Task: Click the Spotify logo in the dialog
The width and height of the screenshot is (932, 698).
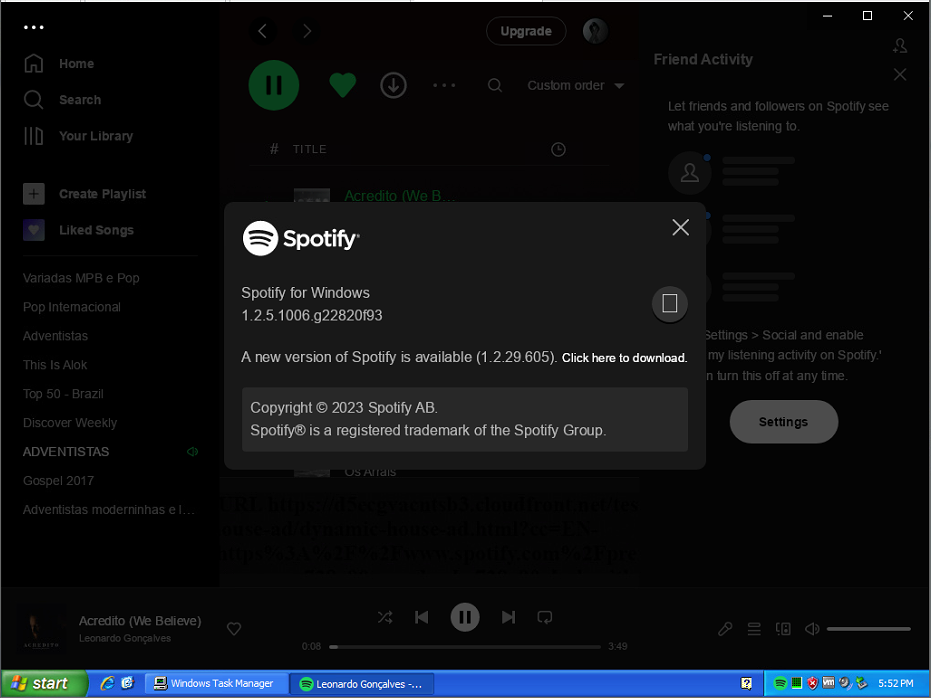Action: click(x=301, y=238)
